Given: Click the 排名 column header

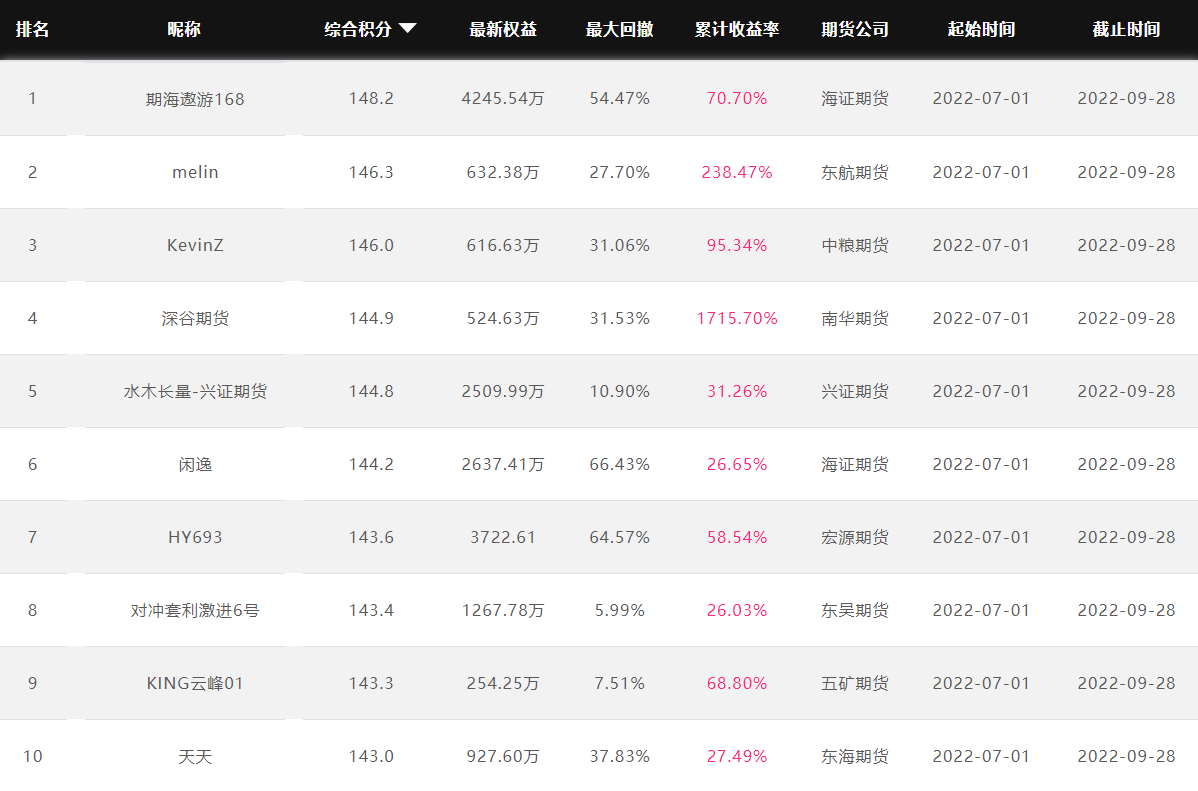Looking at the screenshot, I should [x=32, y=29].
